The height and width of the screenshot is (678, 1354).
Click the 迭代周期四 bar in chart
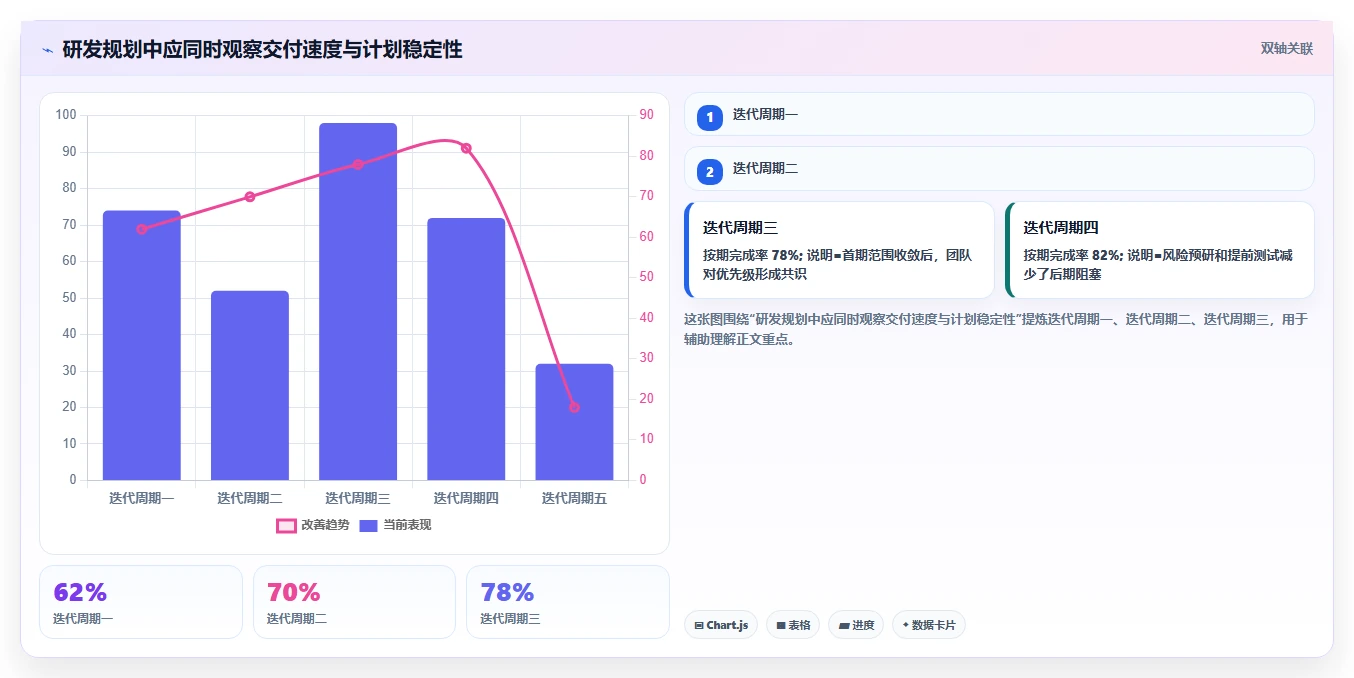tap(466, 349)
